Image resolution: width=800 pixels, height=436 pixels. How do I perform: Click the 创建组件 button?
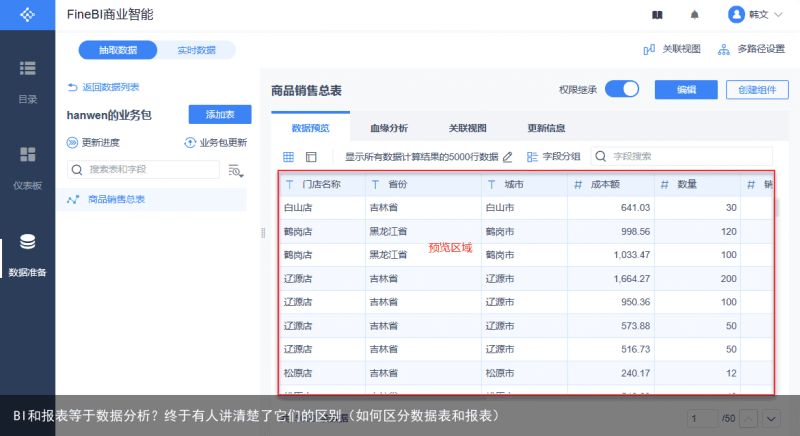tap(757, 90)
